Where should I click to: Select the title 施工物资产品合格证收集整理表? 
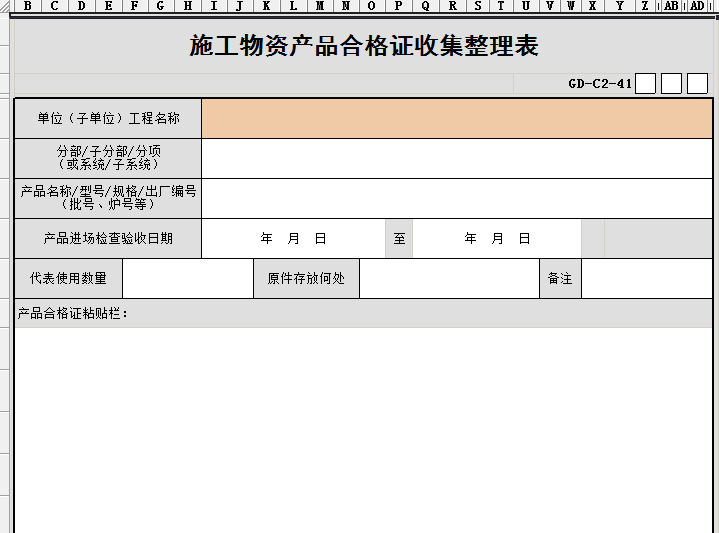click(x=364, y=46)
